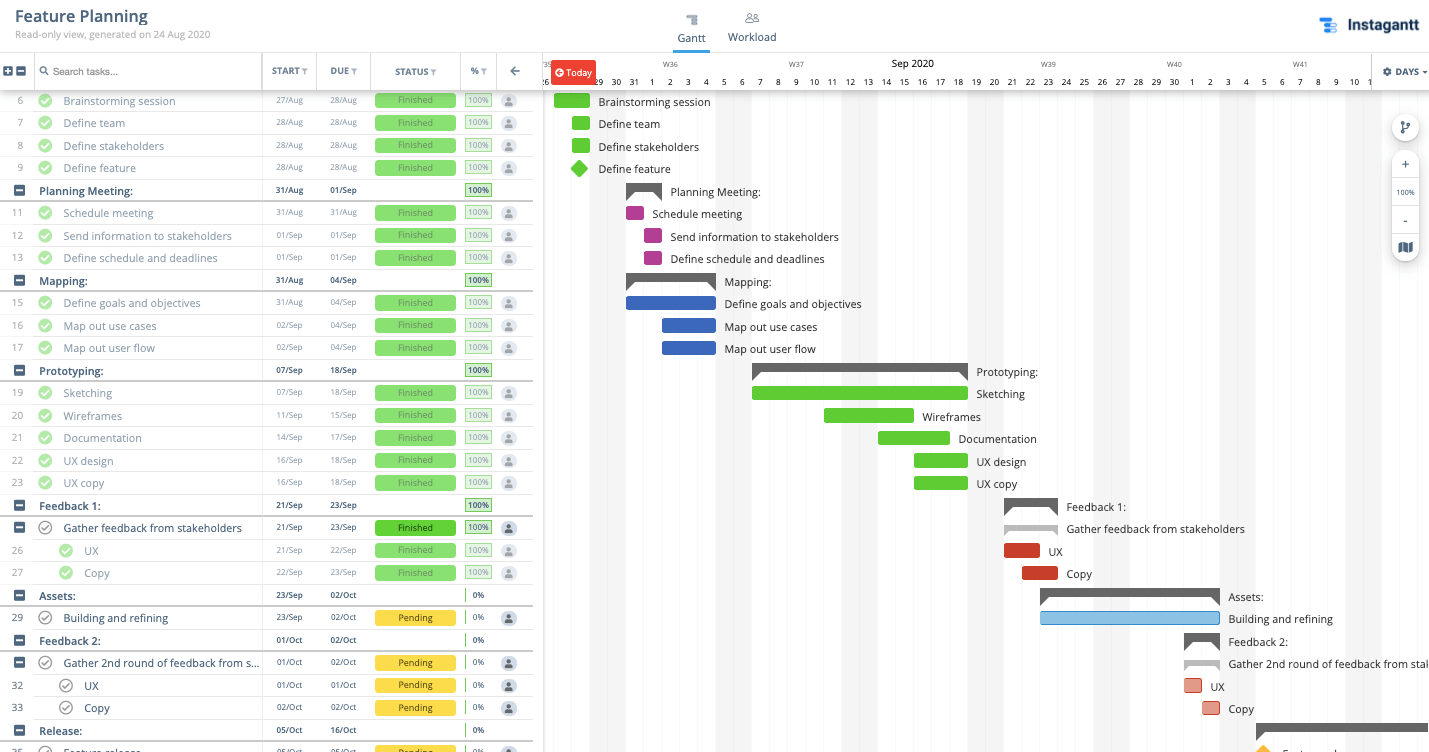Open the minimap icon at right sidebar
Viewport: 1429px width, 752px height.
[1405, 246]
